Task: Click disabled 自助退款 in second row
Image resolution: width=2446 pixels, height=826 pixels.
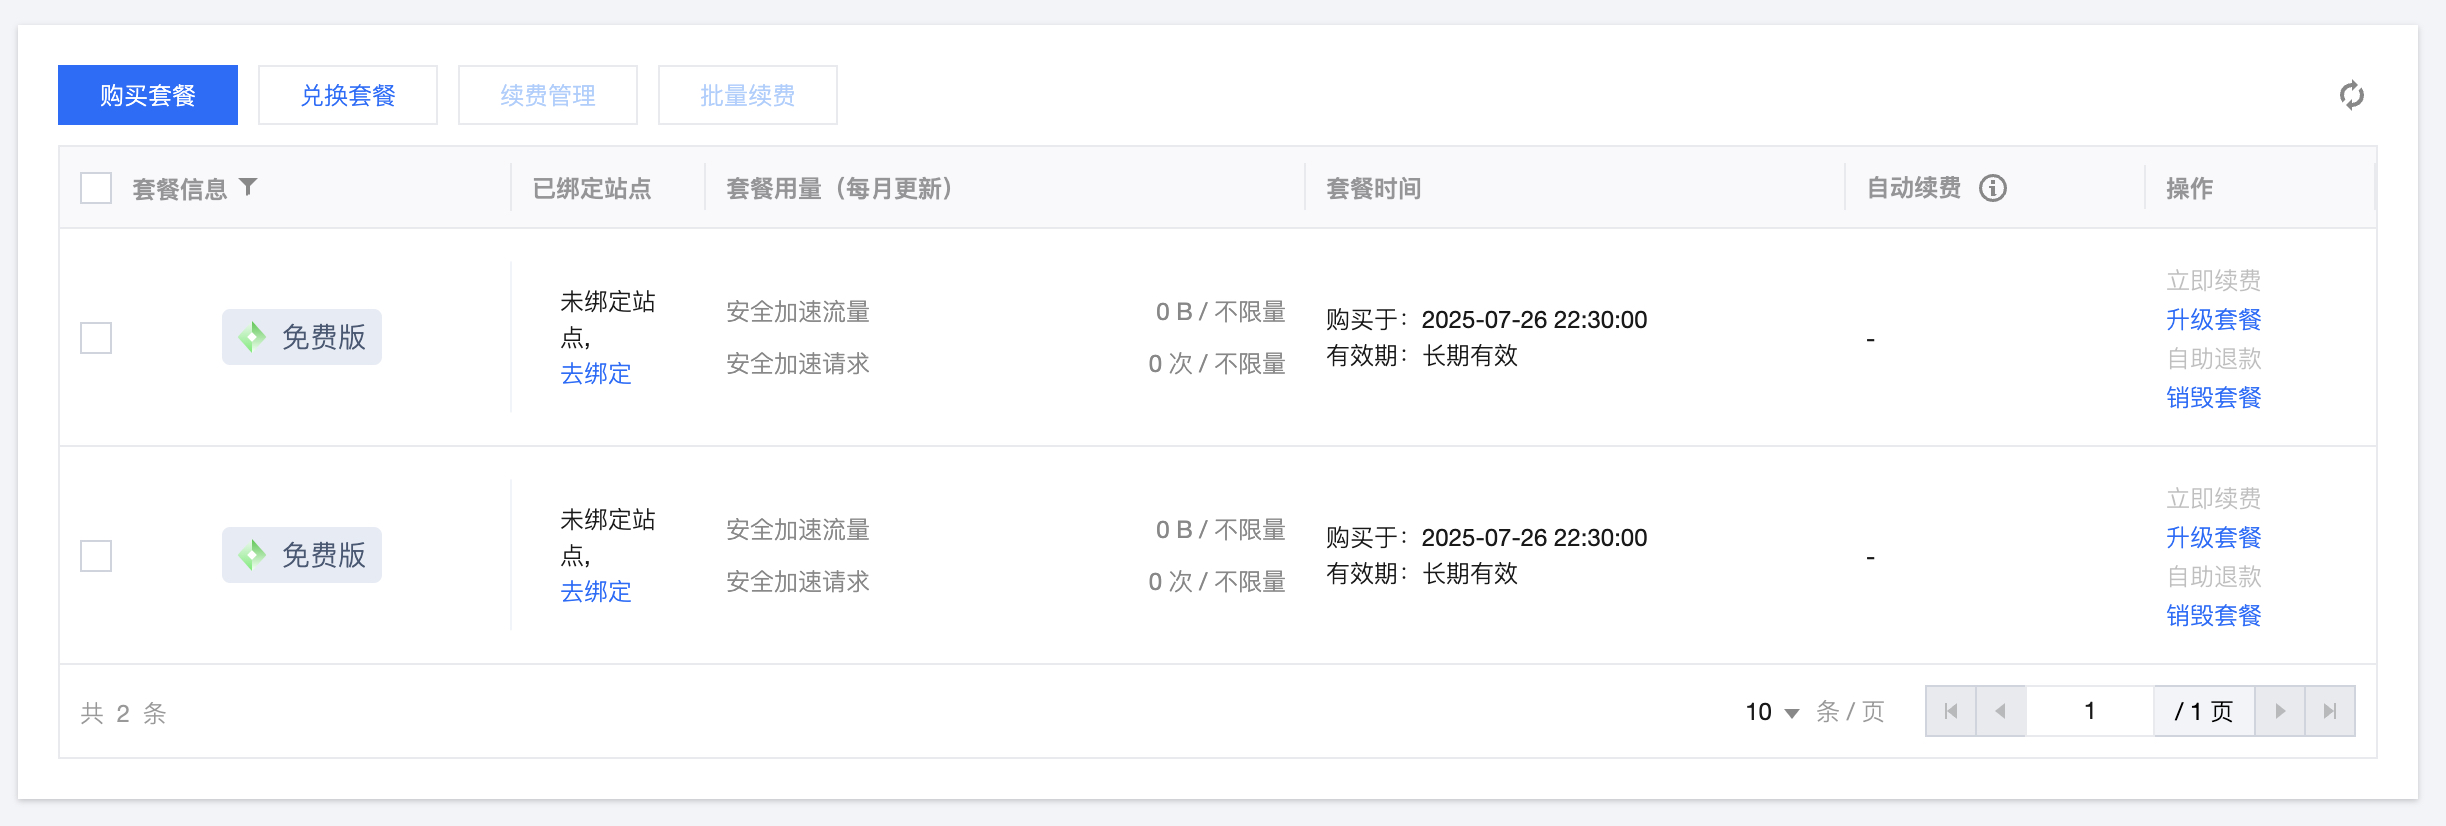Action: pyautogui.click(x=2214, y=577)
